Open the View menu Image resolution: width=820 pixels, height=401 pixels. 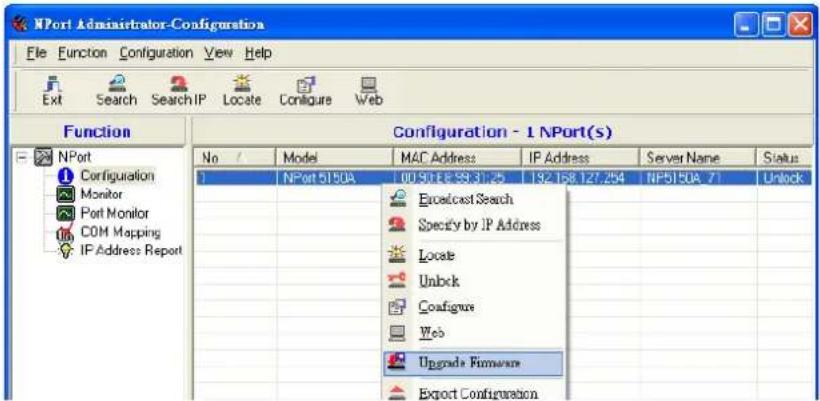click(219, 53)
